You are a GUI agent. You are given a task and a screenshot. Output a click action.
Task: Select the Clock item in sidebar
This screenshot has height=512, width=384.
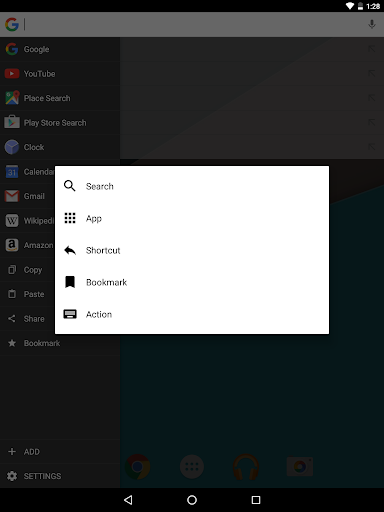pos(60,147)
